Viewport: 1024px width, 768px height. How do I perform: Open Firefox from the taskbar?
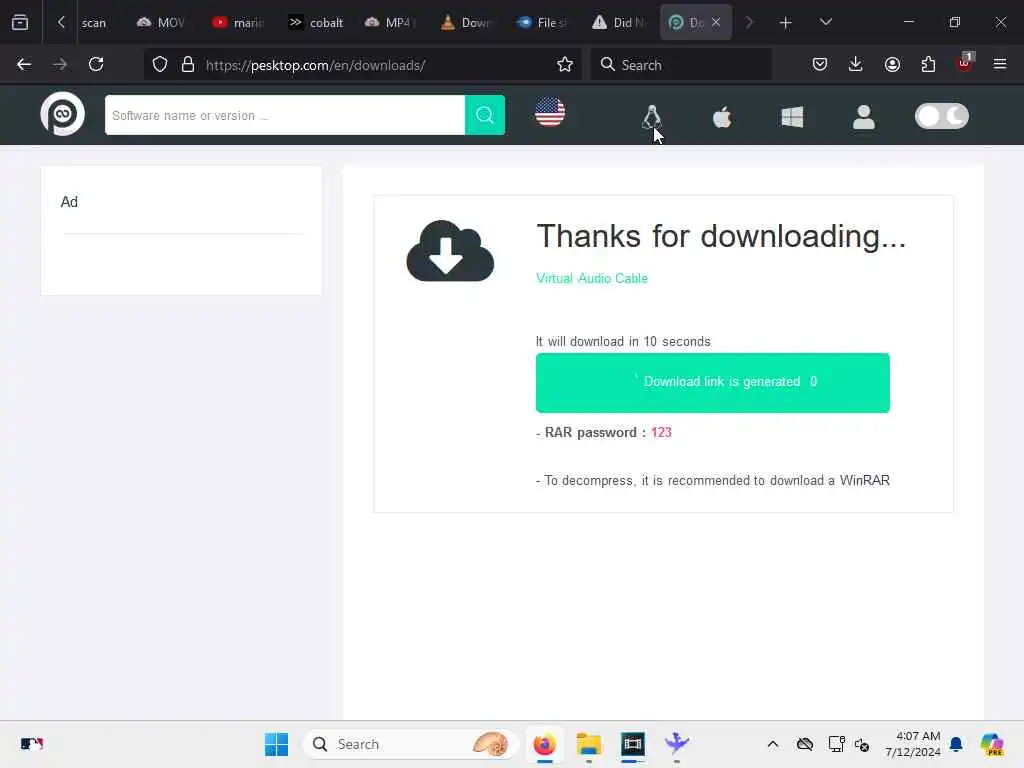tap(544, 744)
